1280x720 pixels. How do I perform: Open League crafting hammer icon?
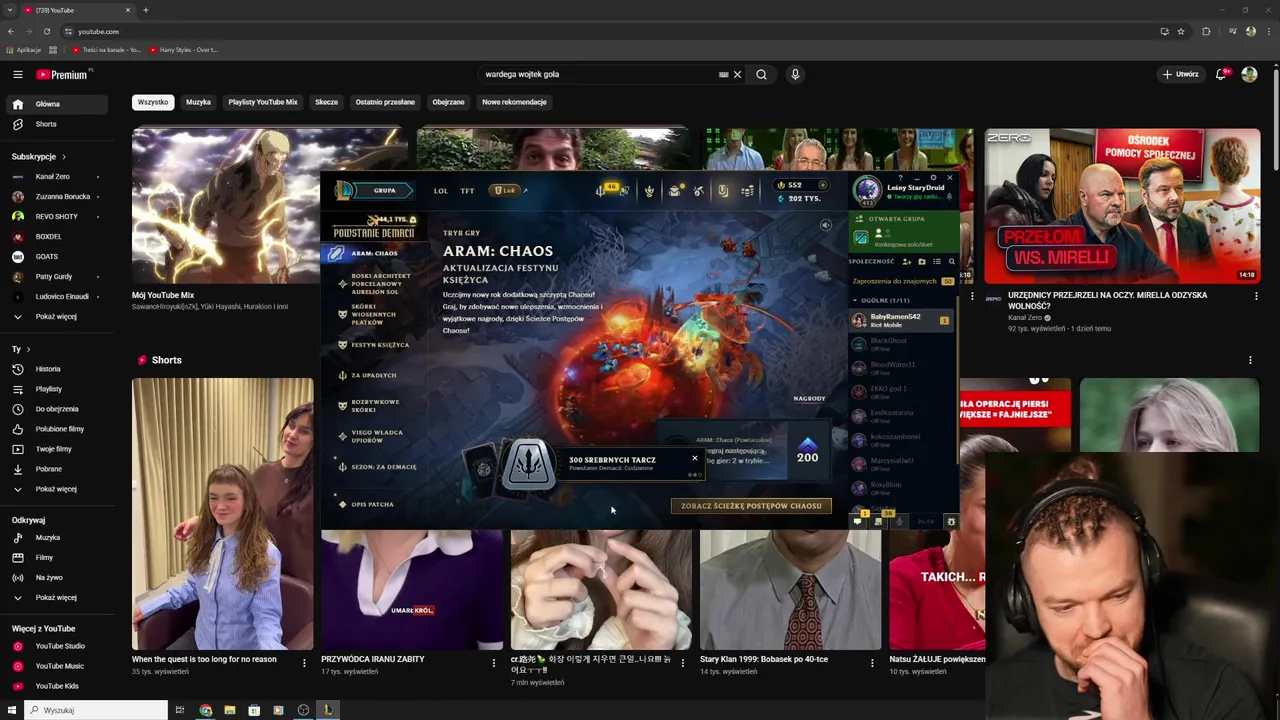[x=698, y=191]
